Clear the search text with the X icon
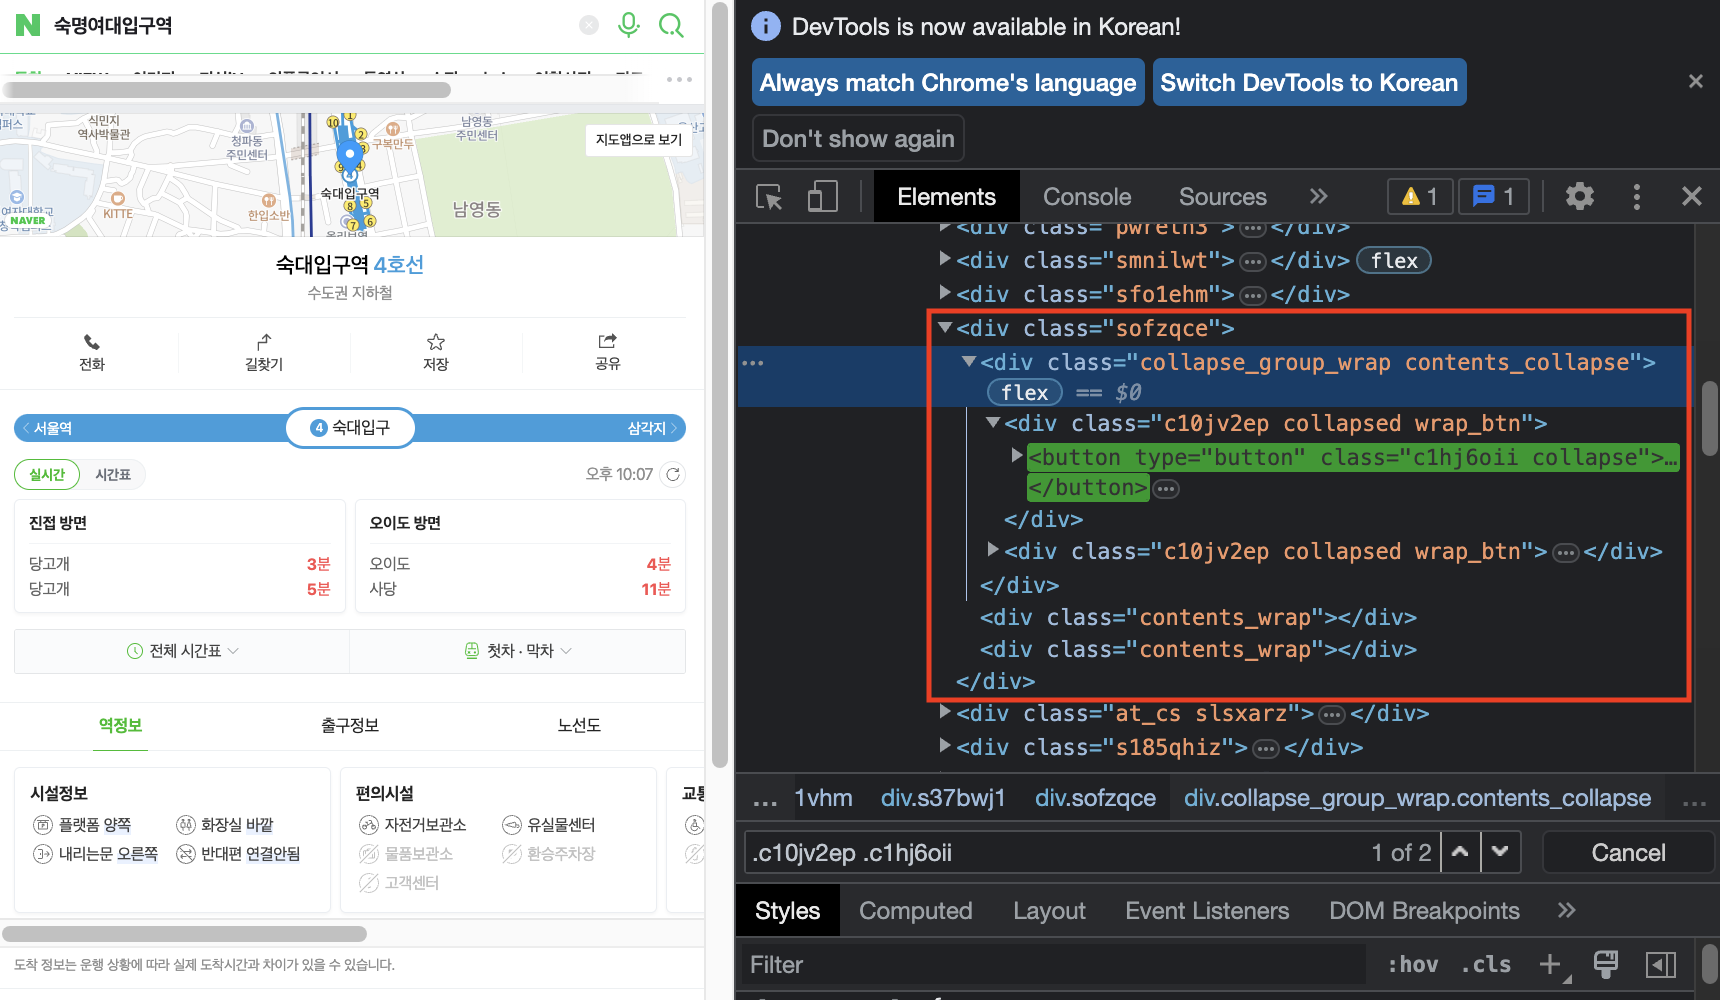The height and width of the screenshot is (1000, 1720). 589,25
